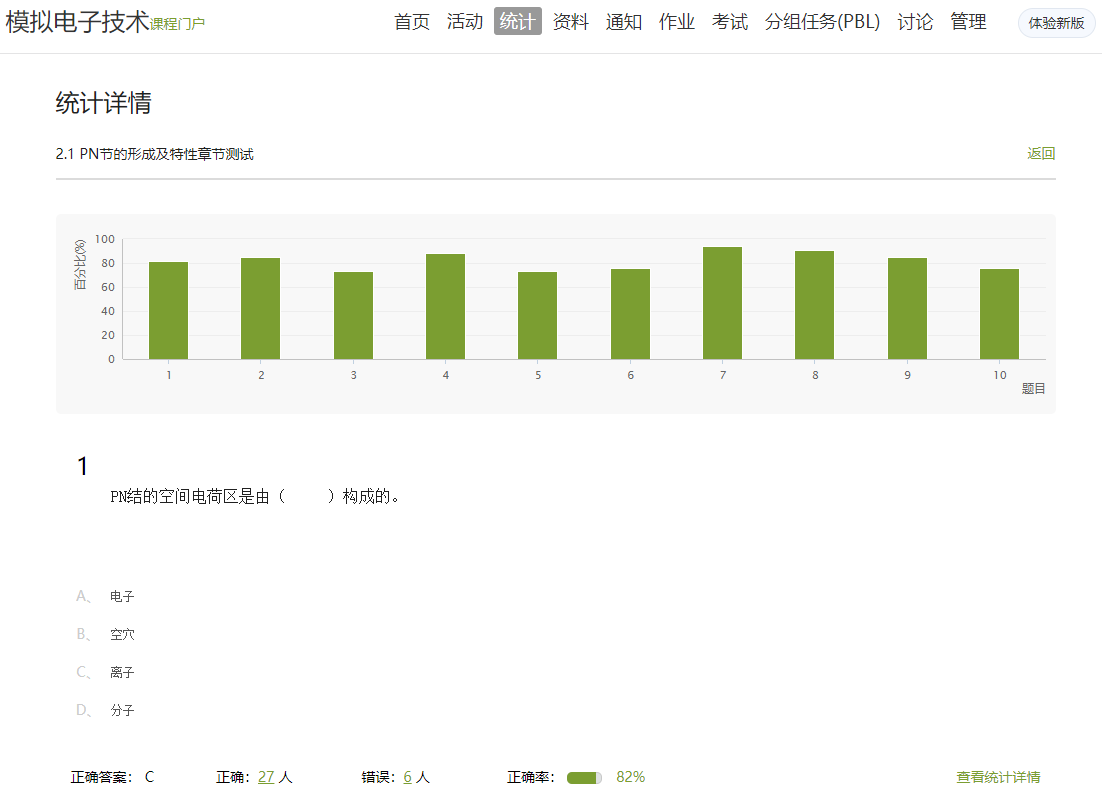Select the 统计 tab
Screen dimensions: 1102x796
pyautogui.click(x=517, y=22)
